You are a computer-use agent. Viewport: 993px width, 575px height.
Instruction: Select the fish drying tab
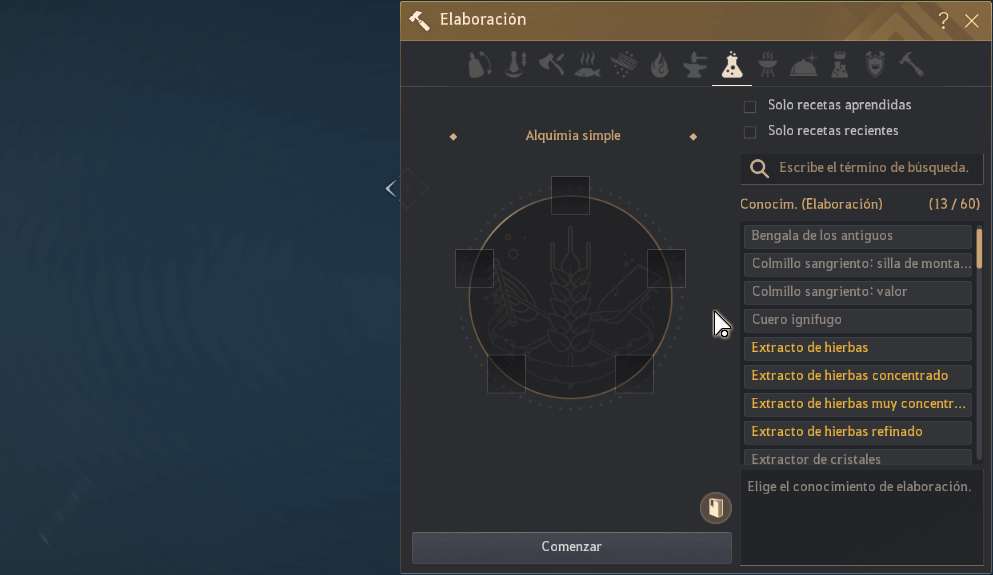click(588, 66)
